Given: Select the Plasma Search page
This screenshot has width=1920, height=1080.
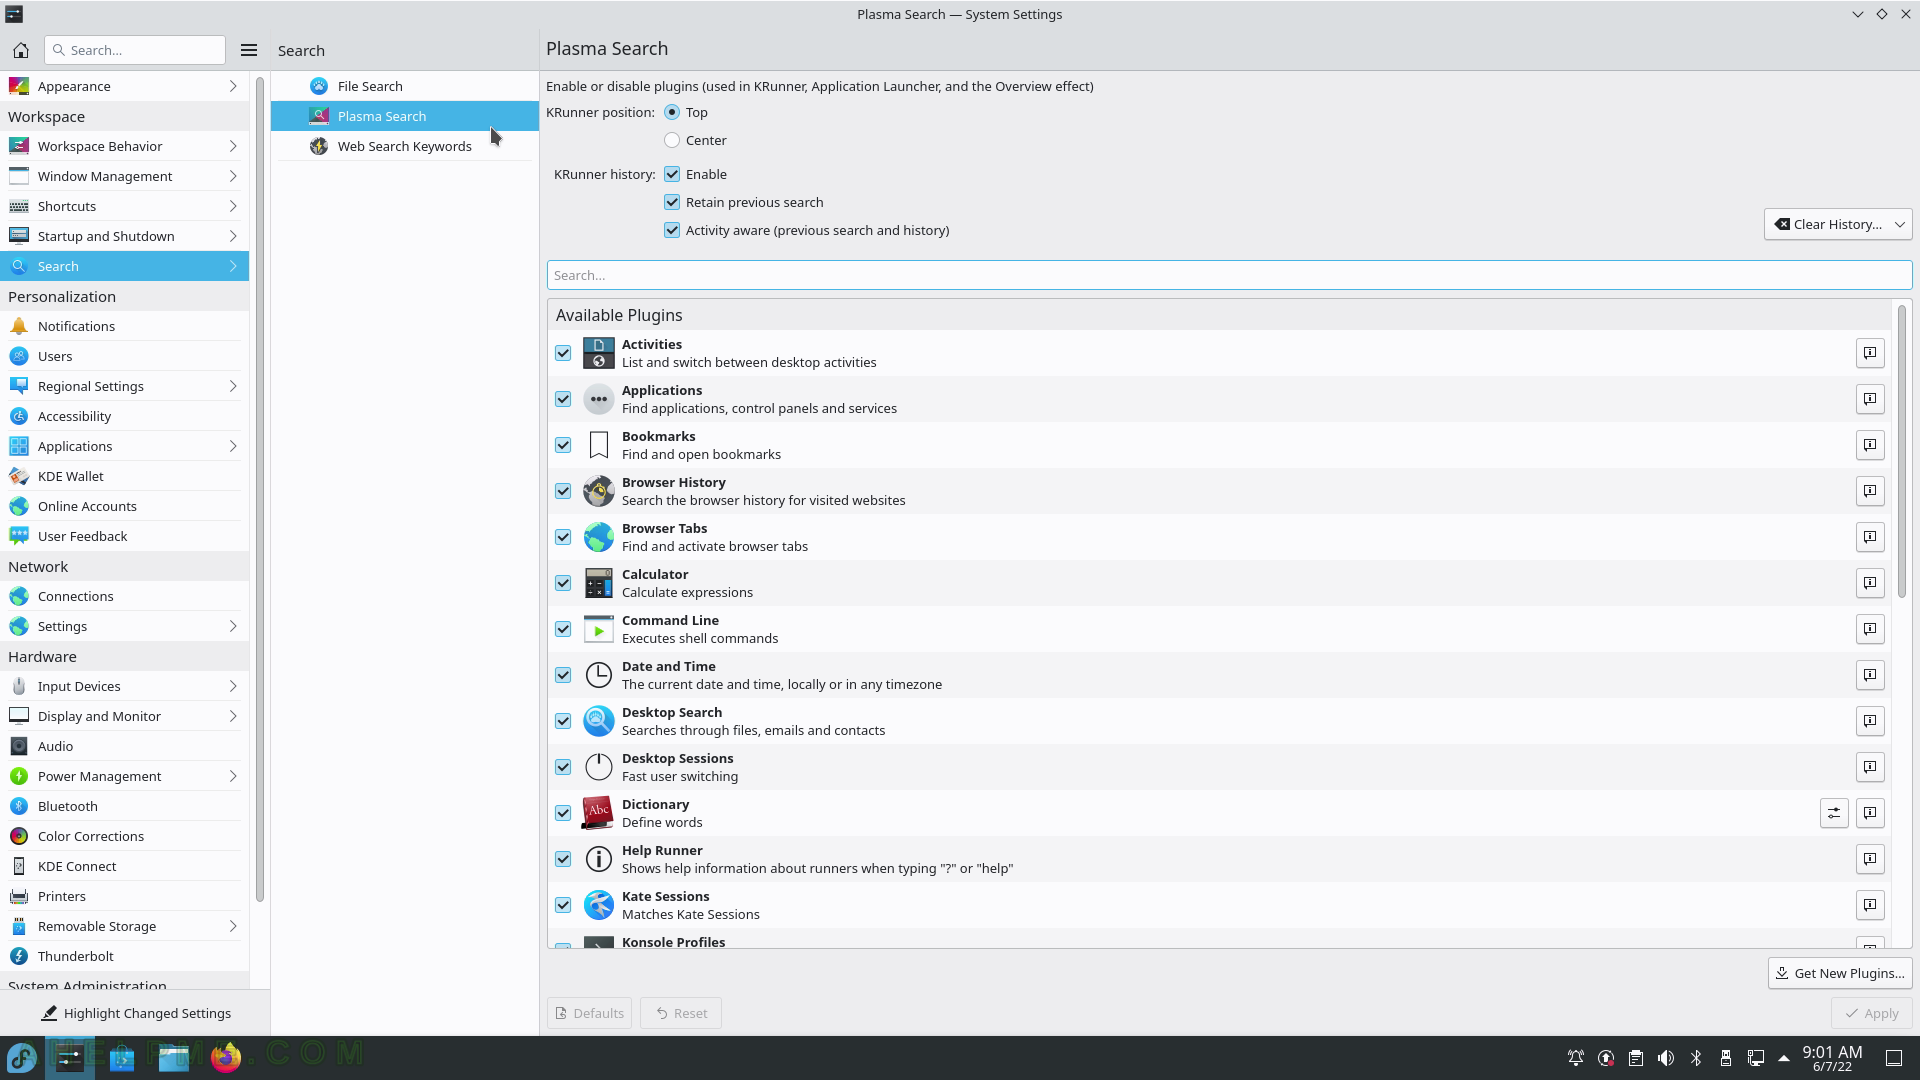Looking at the screenshot, I should (x=405, y=116).
